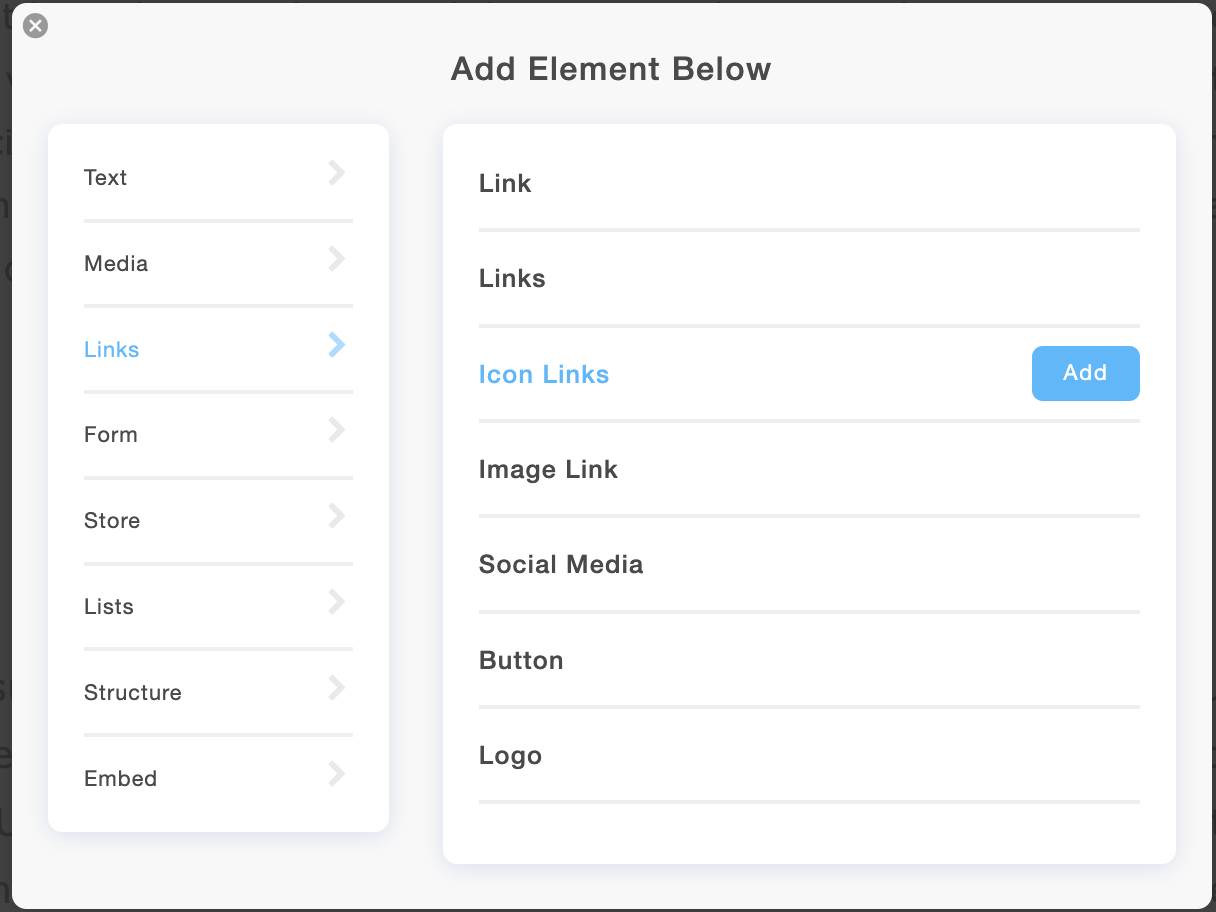Expand the Text category chevron
Image resolution: width=1216 pixels, height=912 pixels.
335,173
